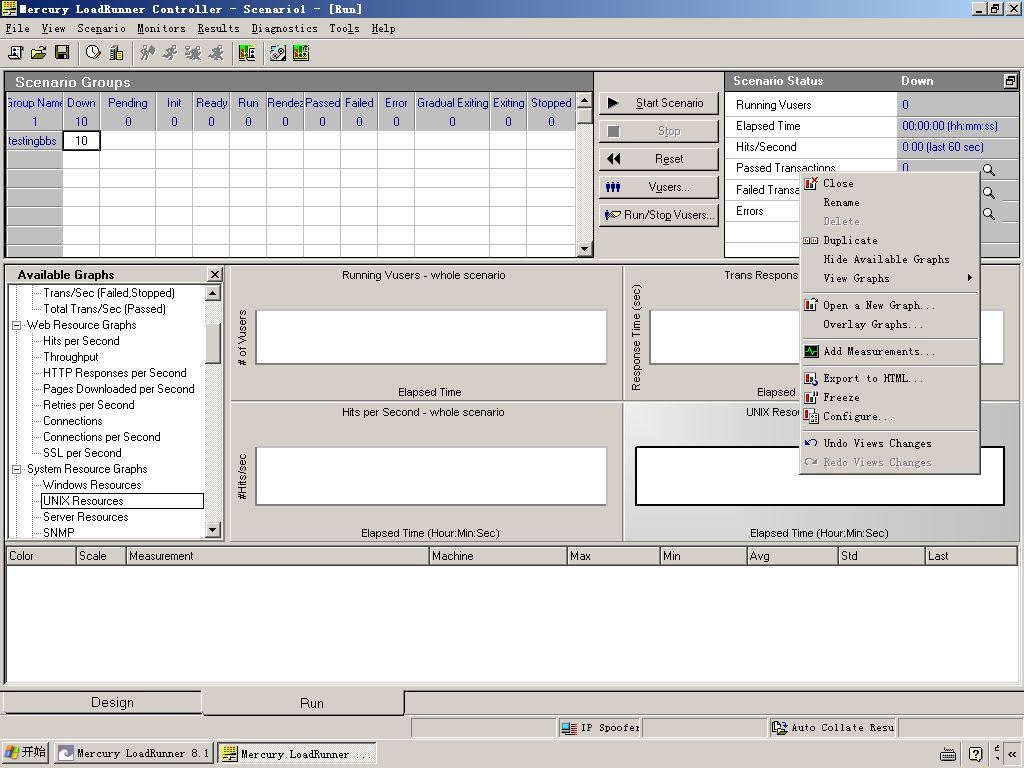
Task: Open the clock schedule icon in toolbar
Action: 93,53
